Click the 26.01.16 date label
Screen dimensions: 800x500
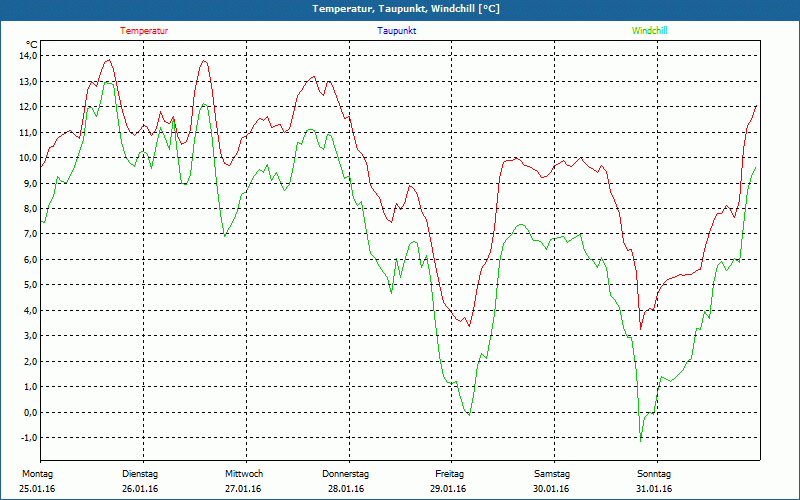coord(140,489)
